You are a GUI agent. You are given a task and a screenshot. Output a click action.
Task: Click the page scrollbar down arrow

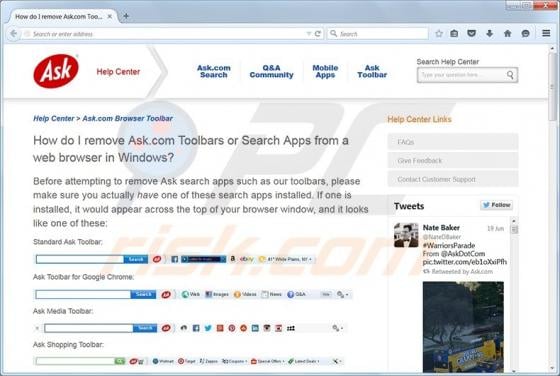click(552, 368)
